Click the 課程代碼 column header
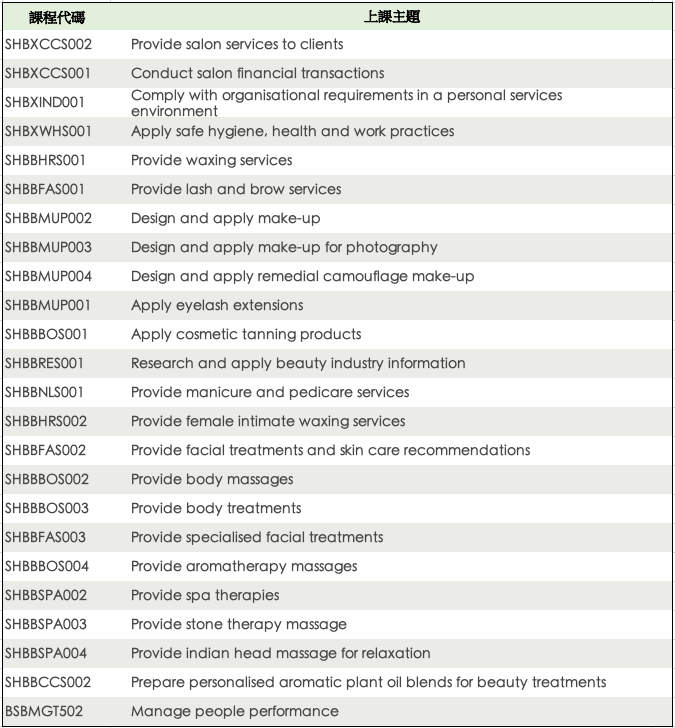Image resolution: width=675 pixels, height=728 pixels. (49, 17)
